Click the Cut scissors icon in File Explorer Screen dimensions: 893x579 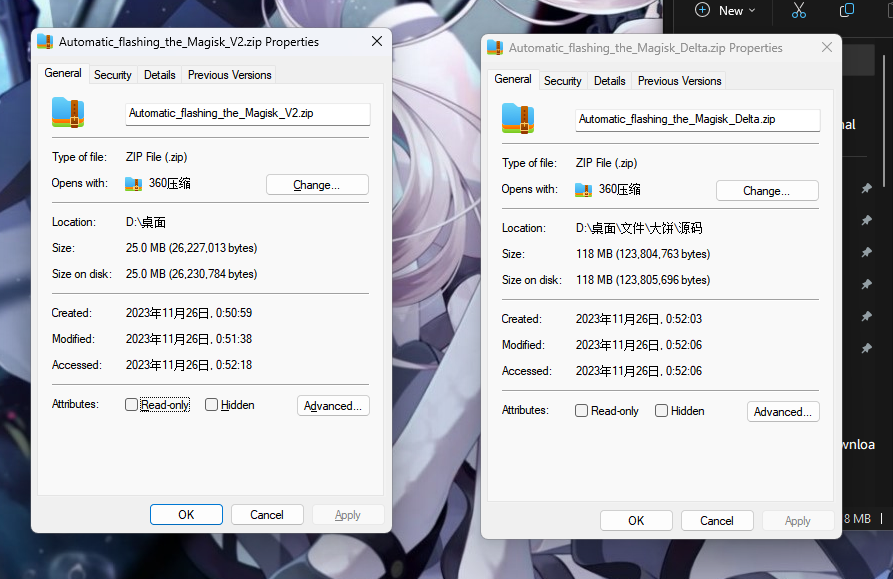click(798, 10)
